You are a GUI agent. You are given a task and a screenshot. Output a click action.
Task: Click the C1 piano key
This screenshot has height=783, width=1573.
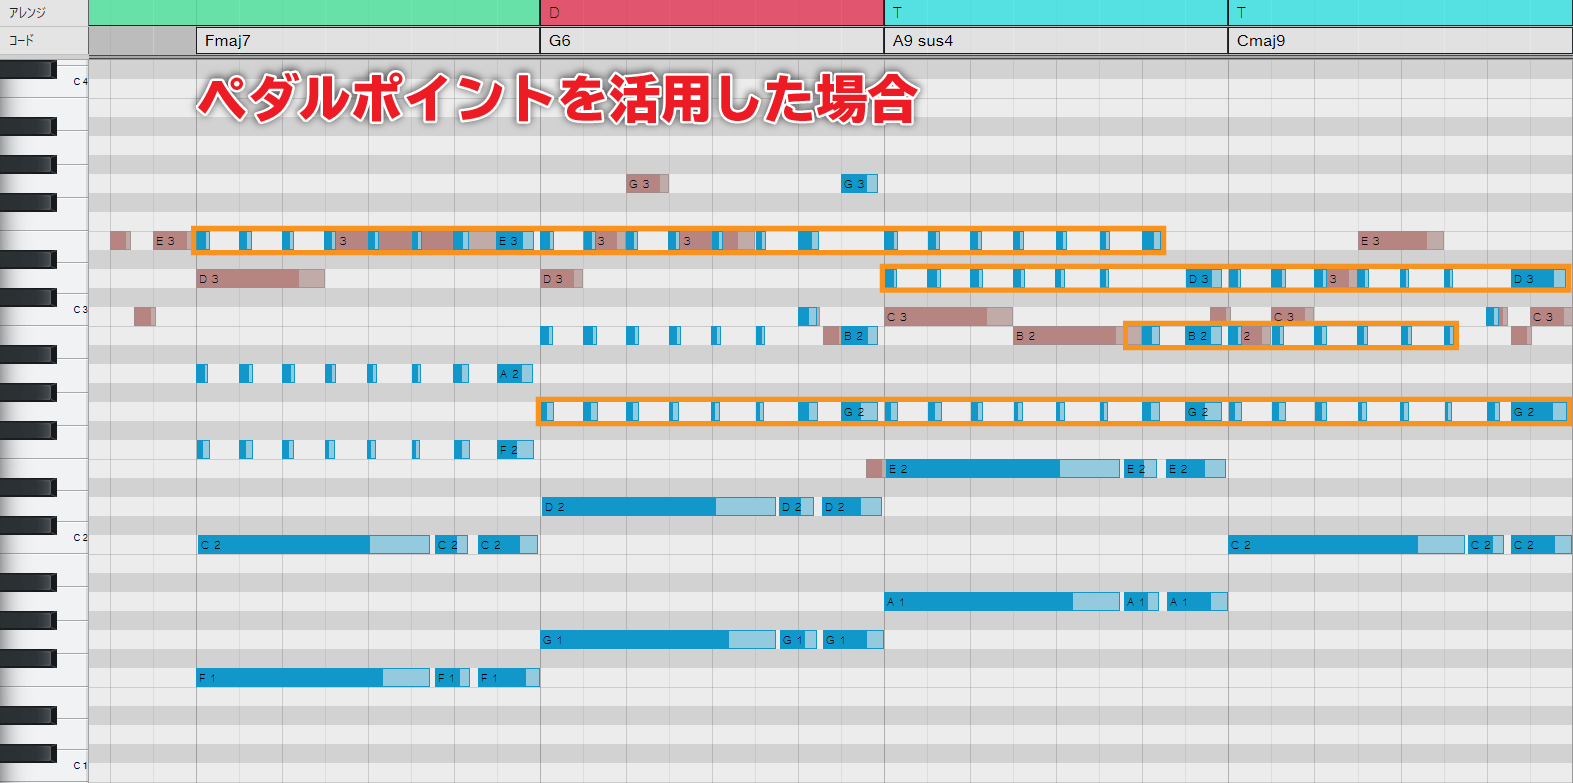[x=70, y=766]
